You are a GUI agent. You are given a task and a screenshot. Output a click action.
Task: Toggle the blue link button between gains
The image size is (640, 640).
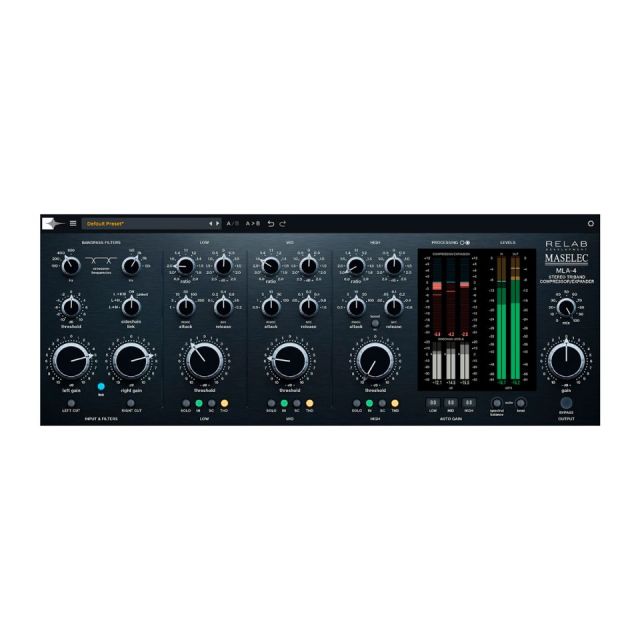pyautogui.click(x=101, y=386)
